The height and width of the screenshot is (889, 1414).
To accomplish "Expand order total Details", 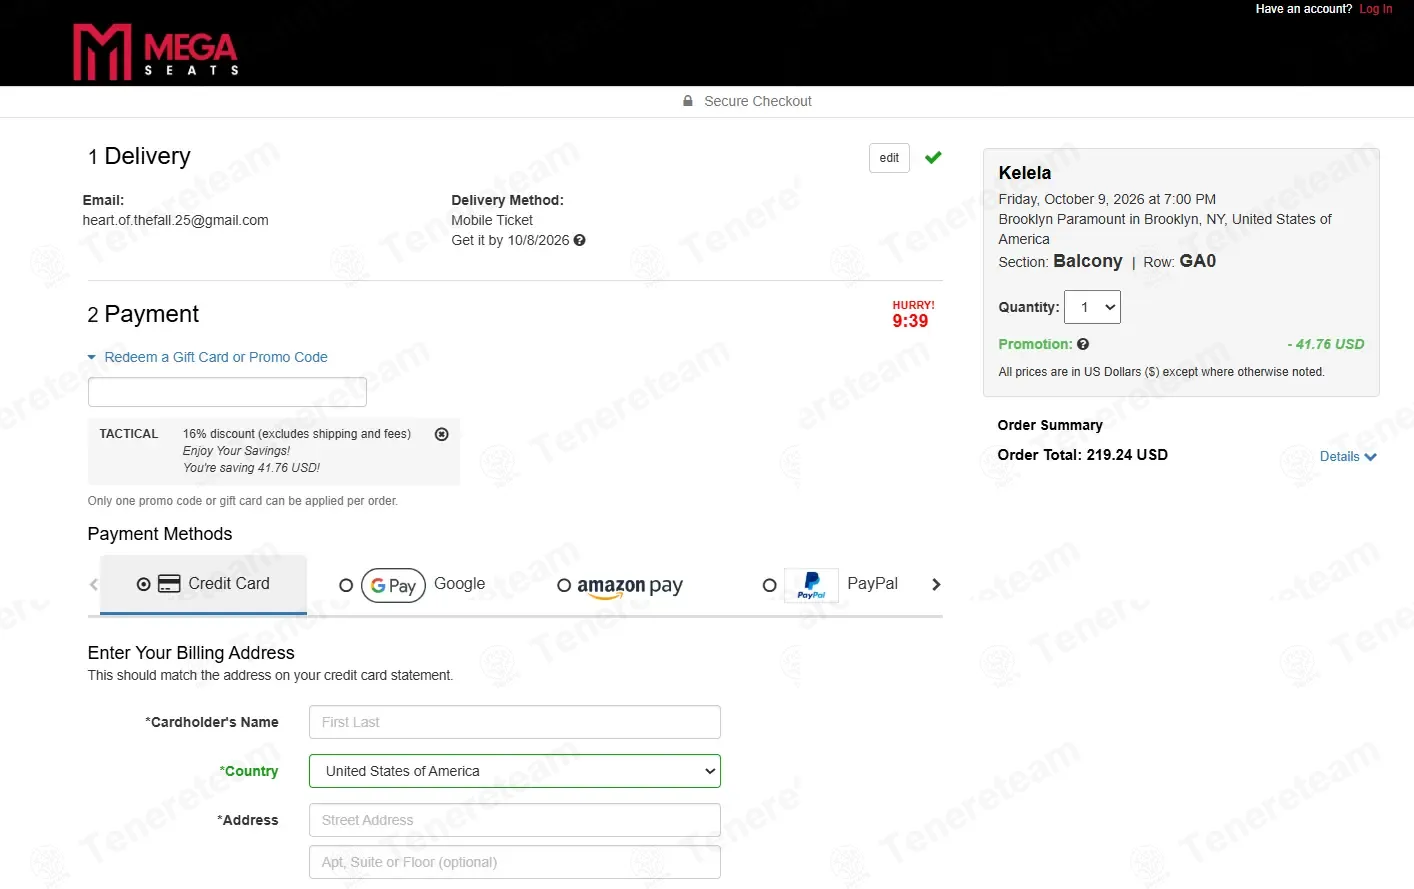I will pyautogui.click(x=1348, y=456).
